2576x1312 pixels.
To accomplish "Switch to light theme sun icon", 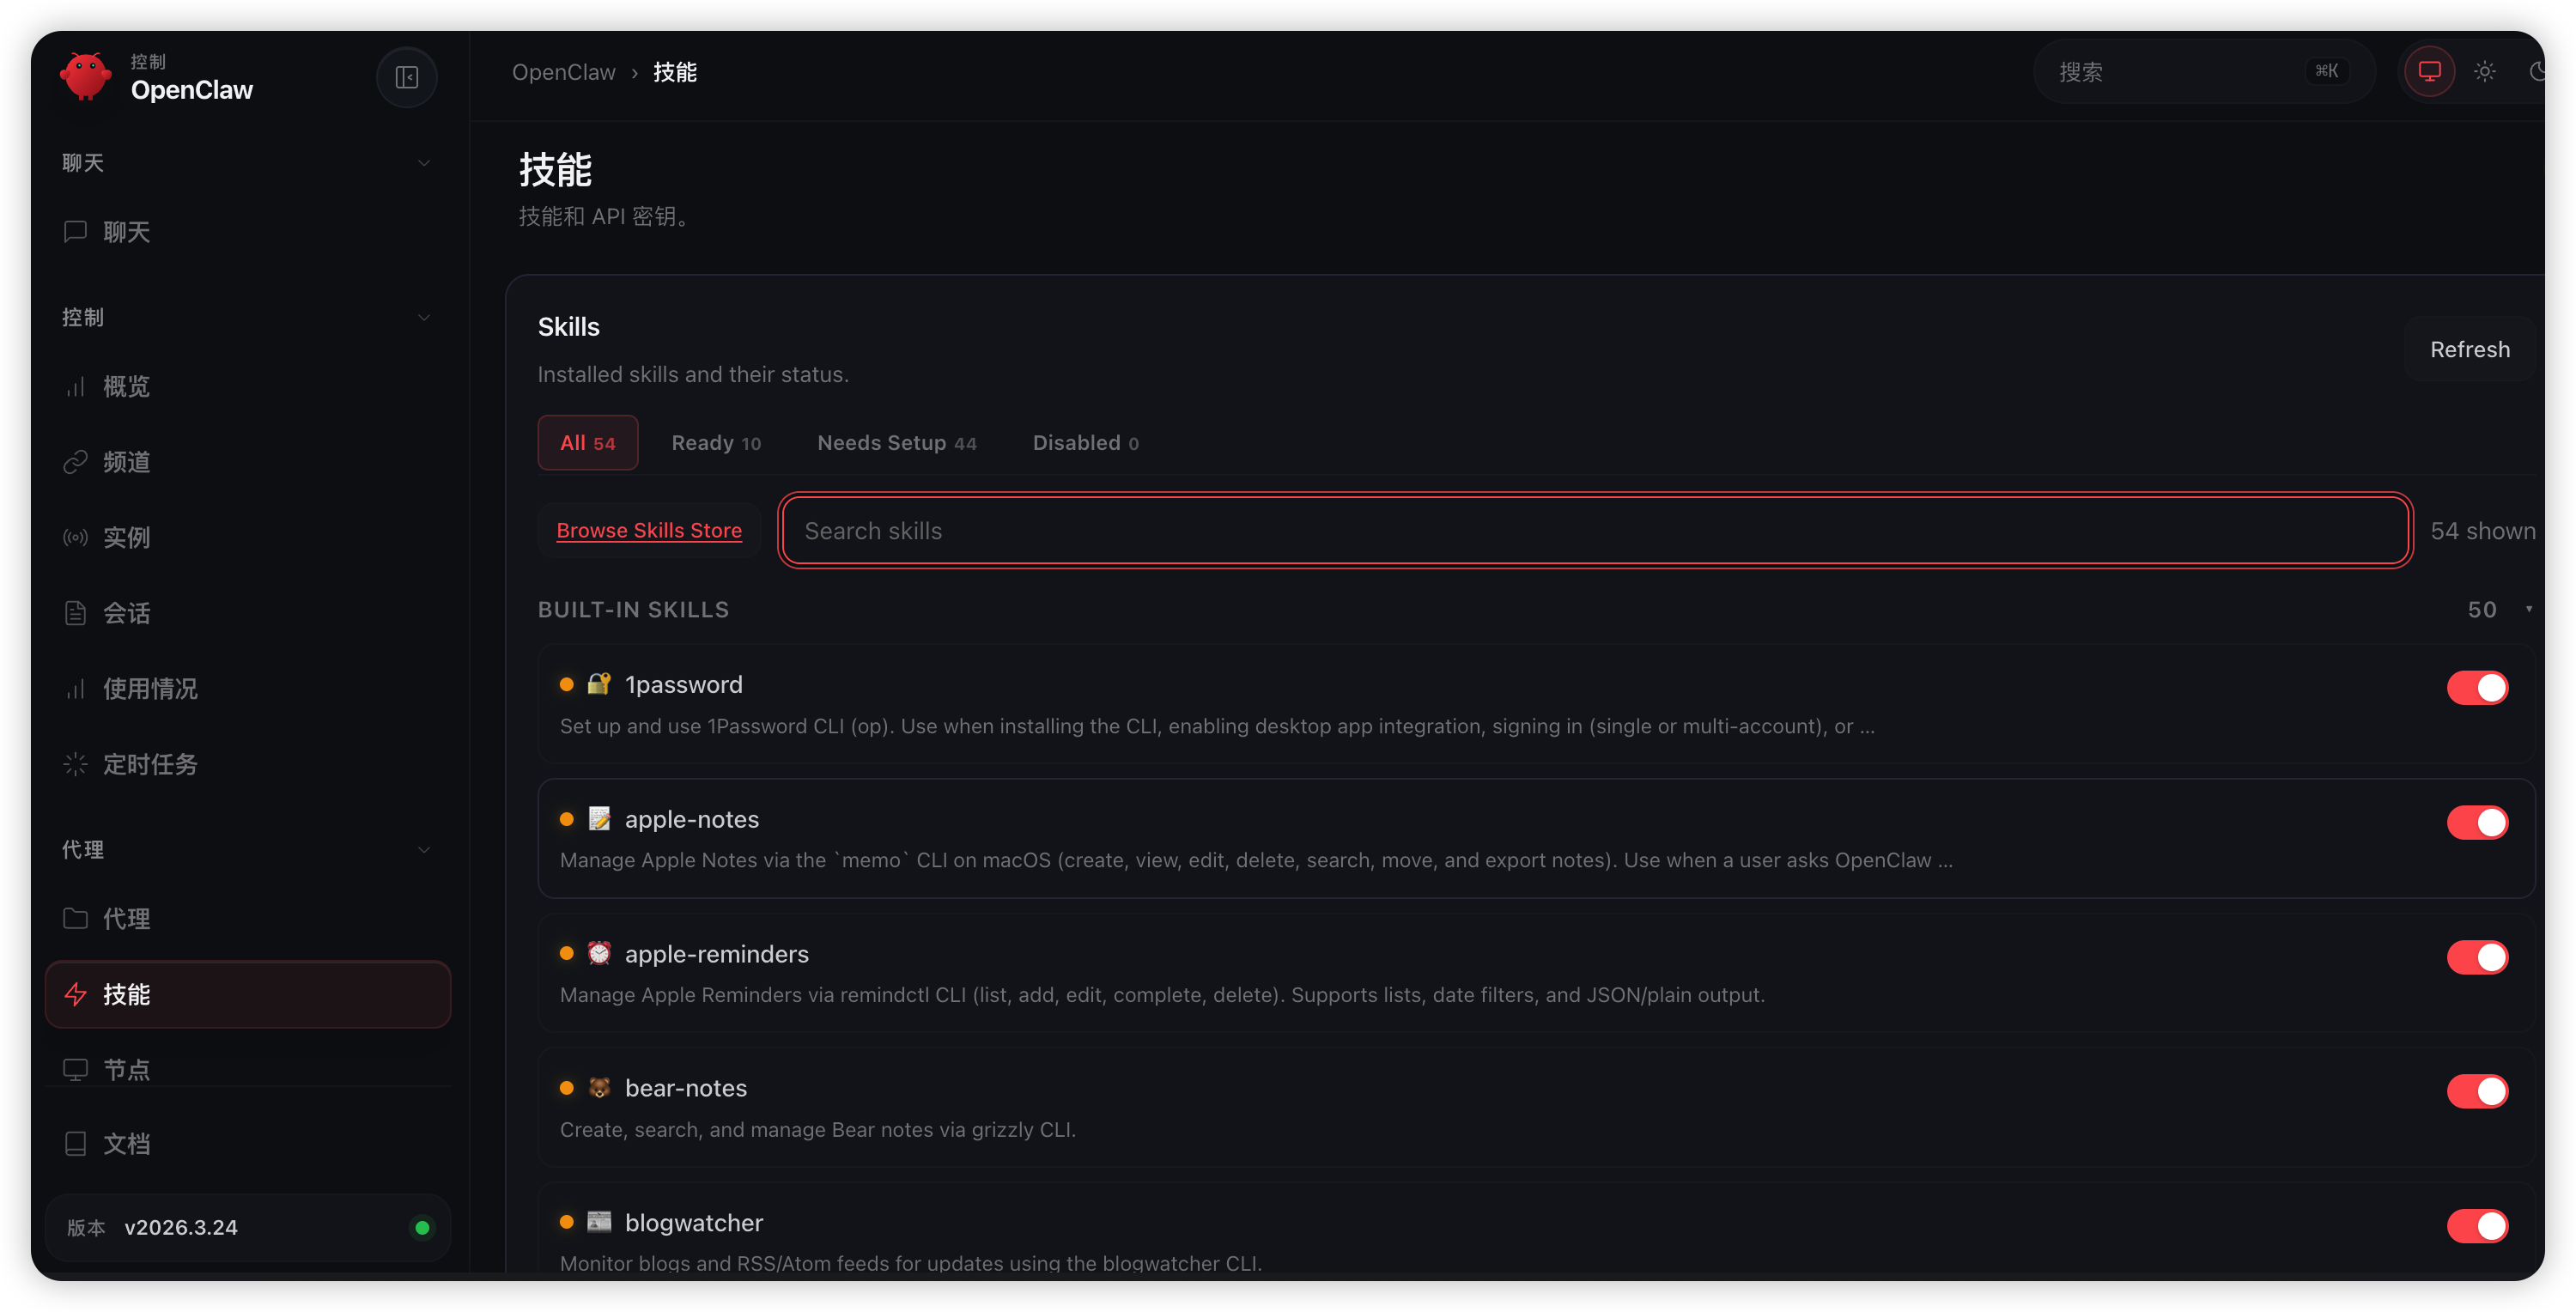I will [x=2484, y=71].
